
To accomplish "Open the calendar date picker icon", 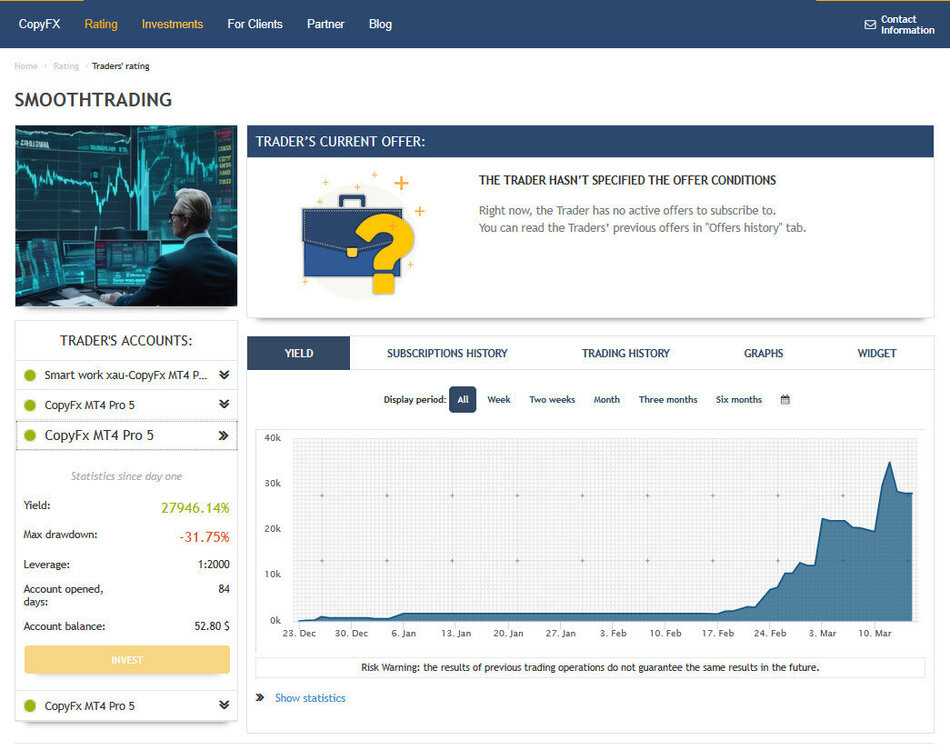I will [785, 400].
